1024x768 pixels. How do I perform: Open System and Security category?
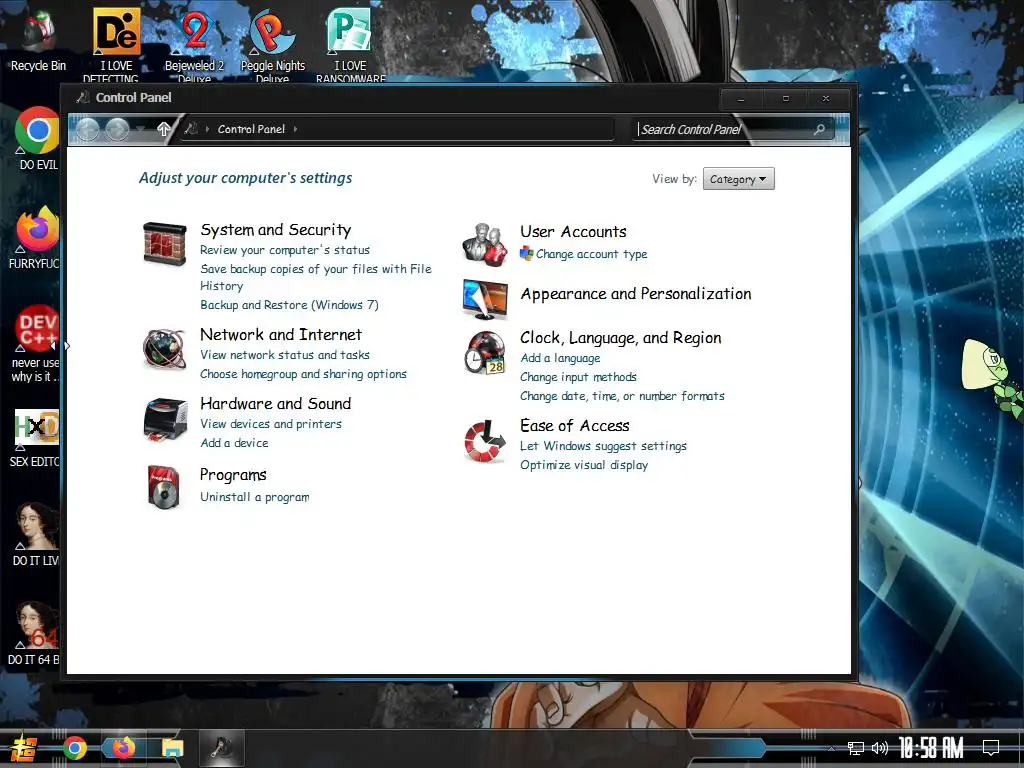276,230
